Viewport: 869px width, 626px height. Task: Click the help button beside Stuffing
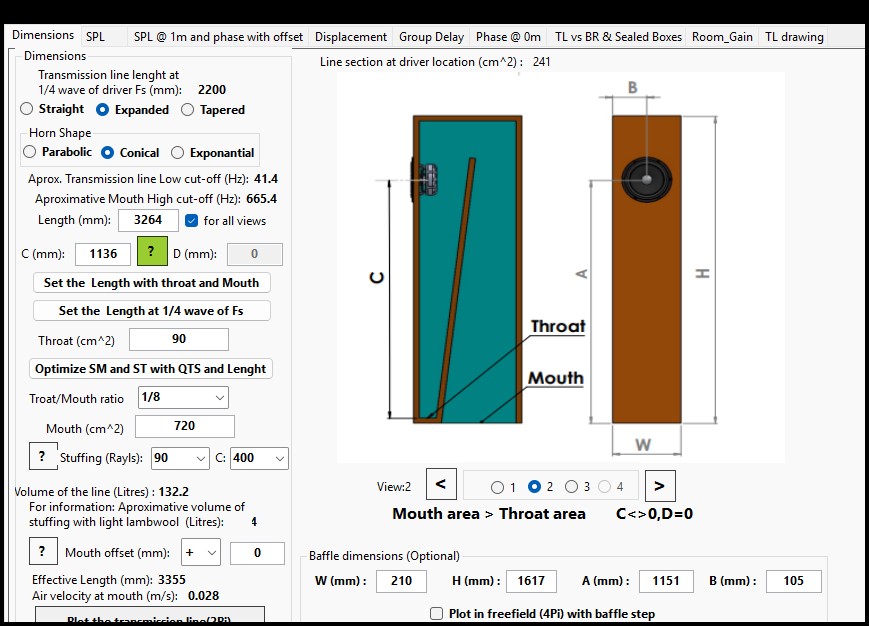[x=42, y=458]
